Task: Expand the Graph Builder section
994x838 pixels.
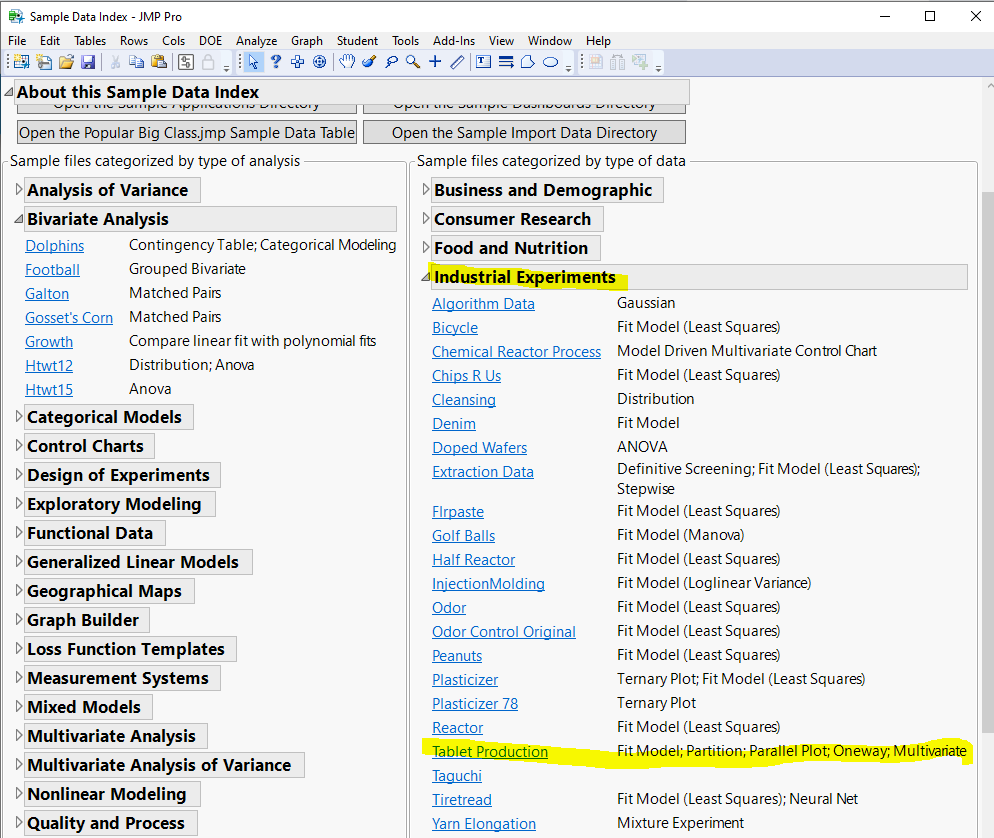Action: click(18, 619)
